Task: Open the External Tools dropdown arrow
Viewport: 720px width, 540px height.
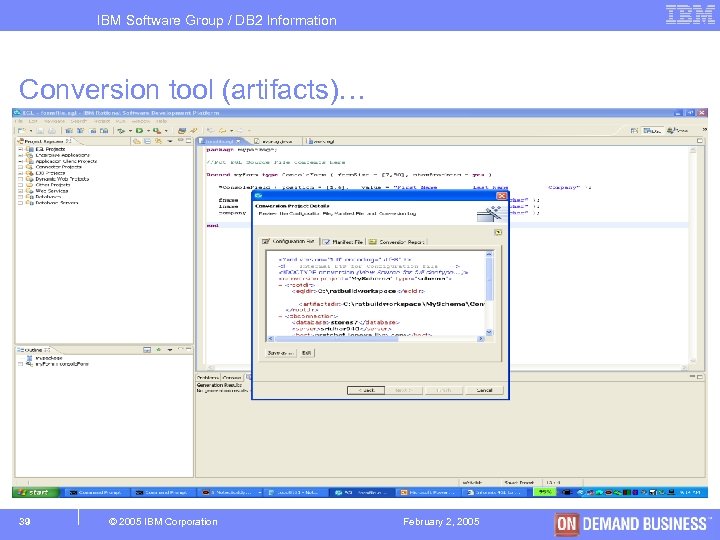Action: tap(166, 131)
